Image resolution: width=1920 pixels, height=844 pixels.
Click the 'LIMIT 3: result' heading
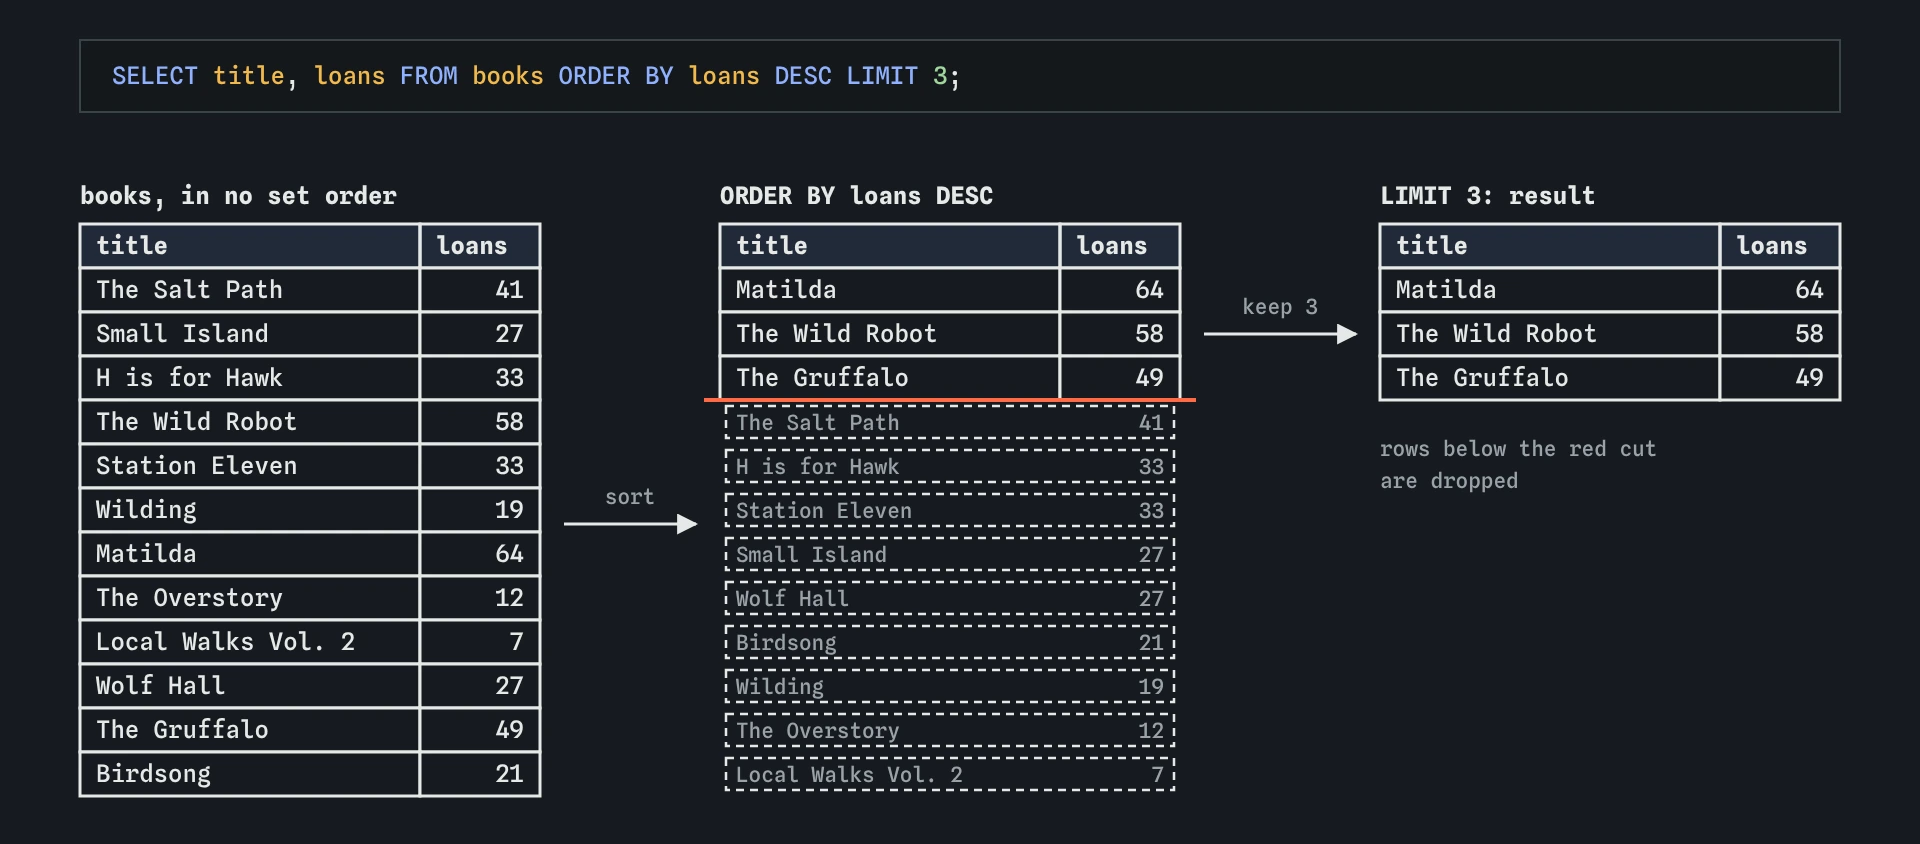[1488, 196]
